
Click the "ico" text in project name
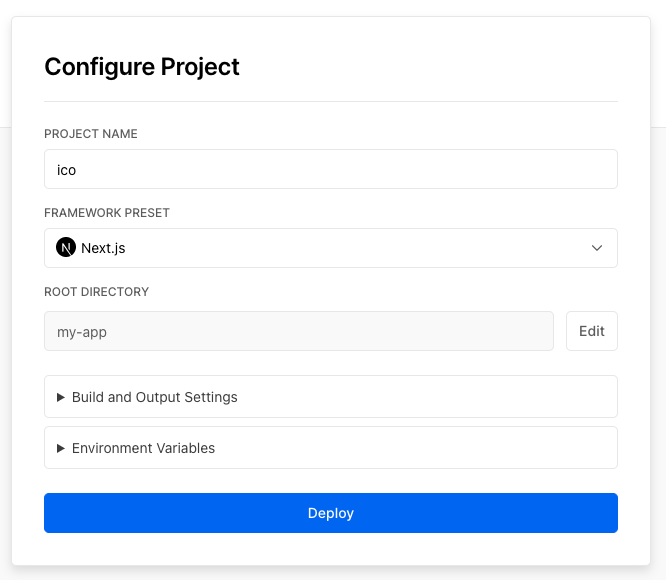click(x=67, y=170)
